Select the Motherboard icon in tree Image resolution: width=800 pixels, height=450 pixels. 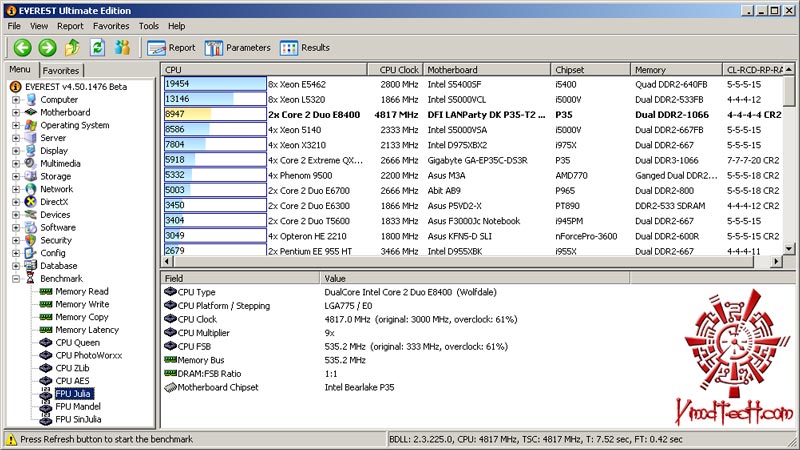(x=31, y=112)
